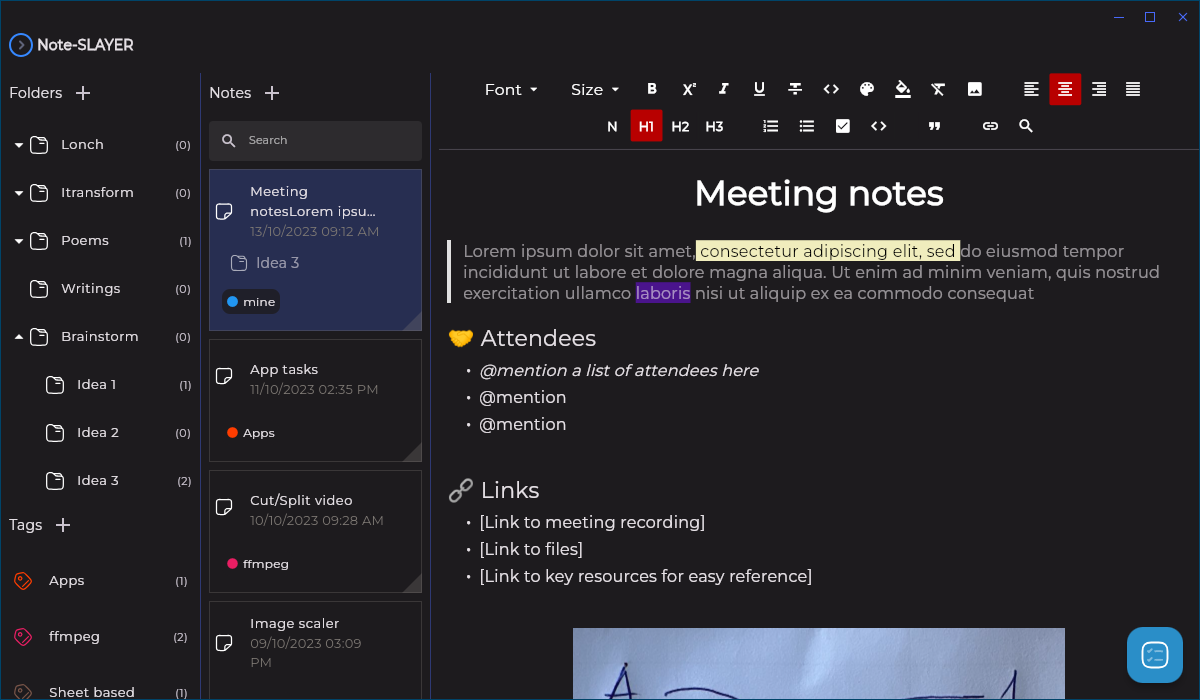Justify the text
The image size is (1200, 700).
click(1133, 89)
